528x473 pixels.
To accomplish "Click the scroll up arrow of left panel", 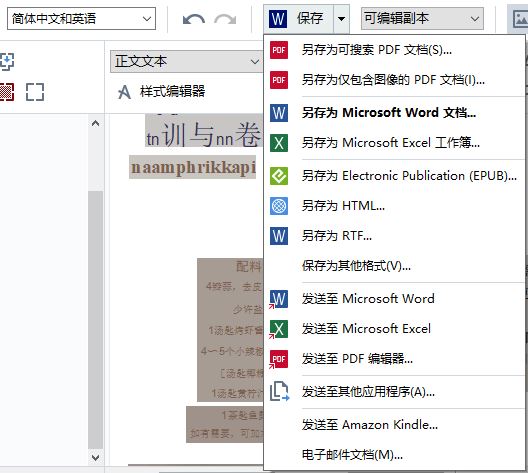I will (96, 124).
